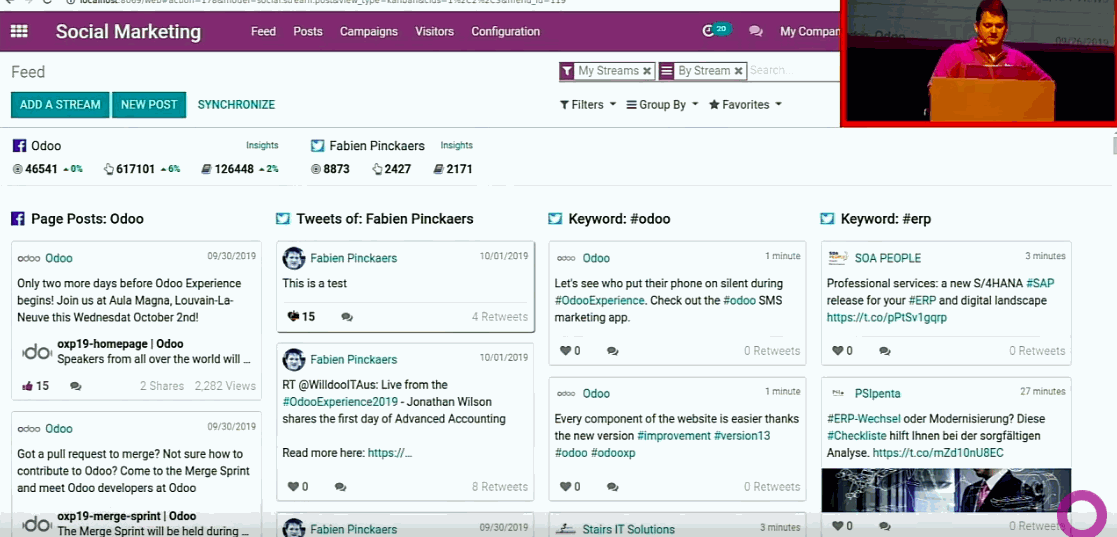Click '2 Shares' on first Odoo post
Viewport: 1117px width, 537px height.
pyautogui.click(x=162, y=386)
